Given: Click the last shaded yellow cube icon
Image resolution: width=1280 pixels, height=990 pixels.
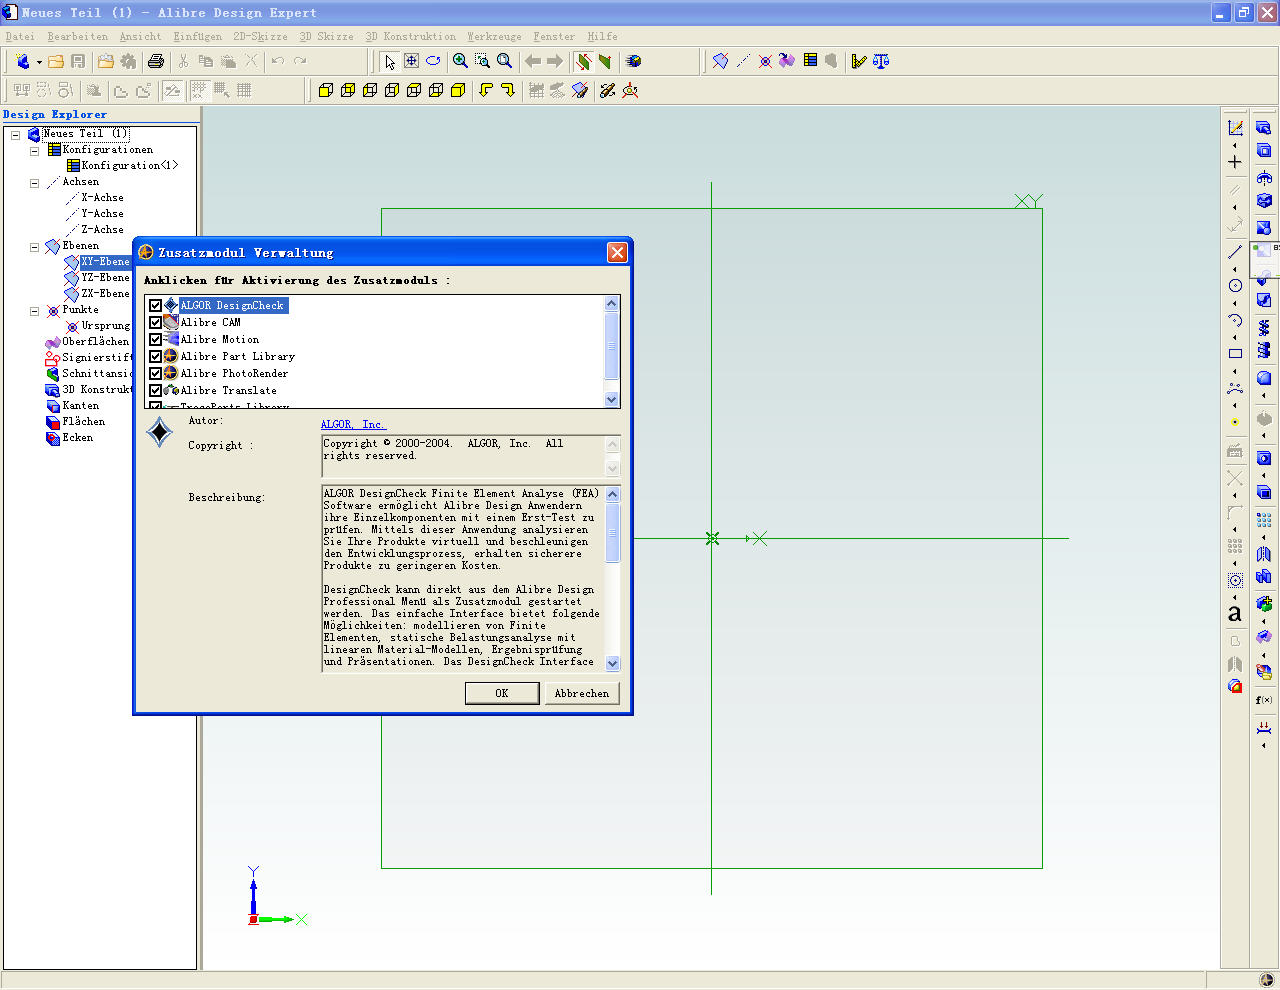Looking at the screenshot, I should (x=458, y=90).
